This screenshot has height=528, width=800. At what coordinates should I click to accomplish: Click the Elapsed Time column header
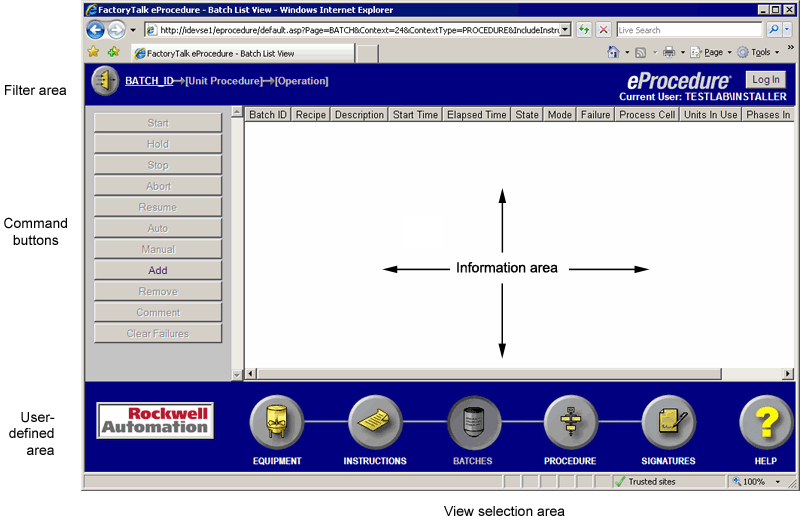click(x=477, y=115)
